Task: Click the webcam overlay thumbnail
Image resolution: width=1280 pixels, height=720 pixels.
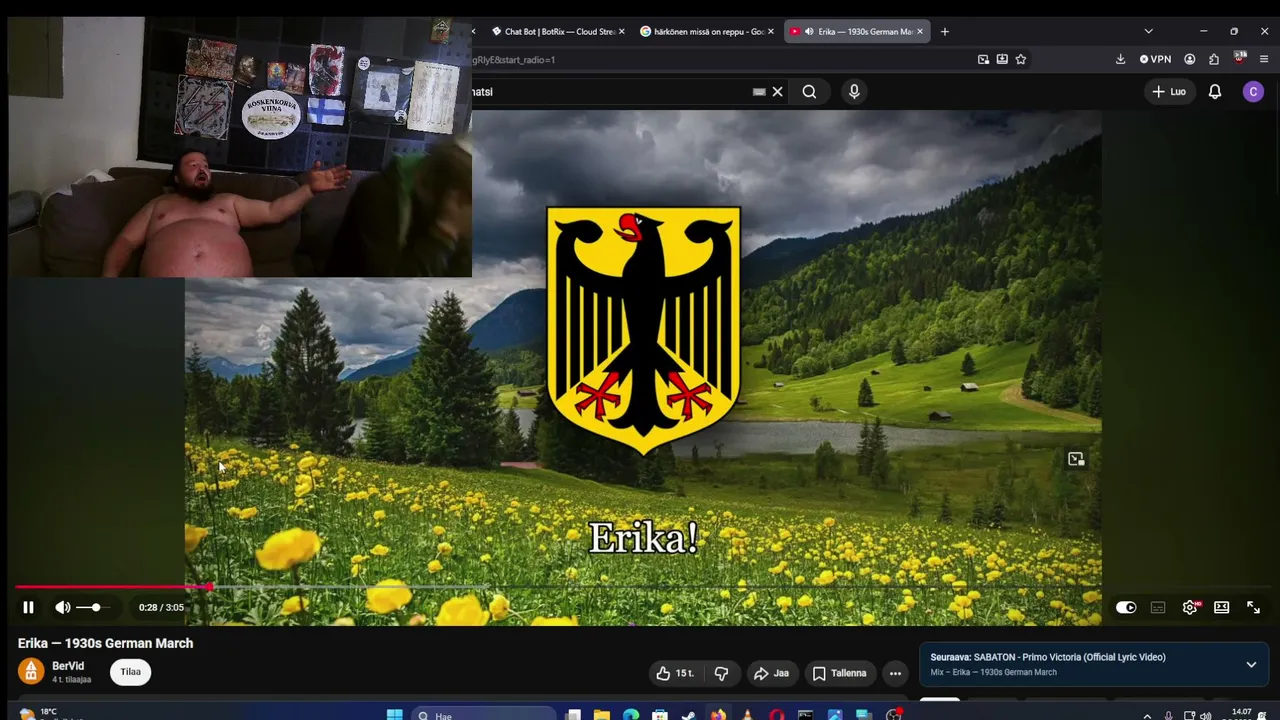Action: [240, 147]
